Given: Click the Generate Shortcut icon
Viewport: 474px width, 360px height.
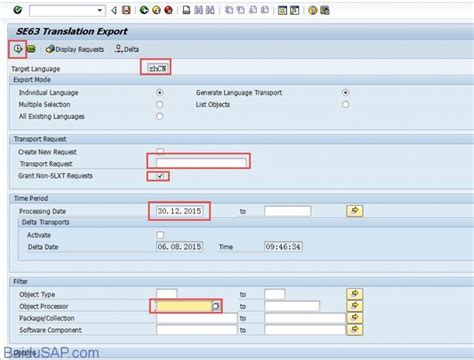Looking at the screenshot, I should [x=294, y=10].
